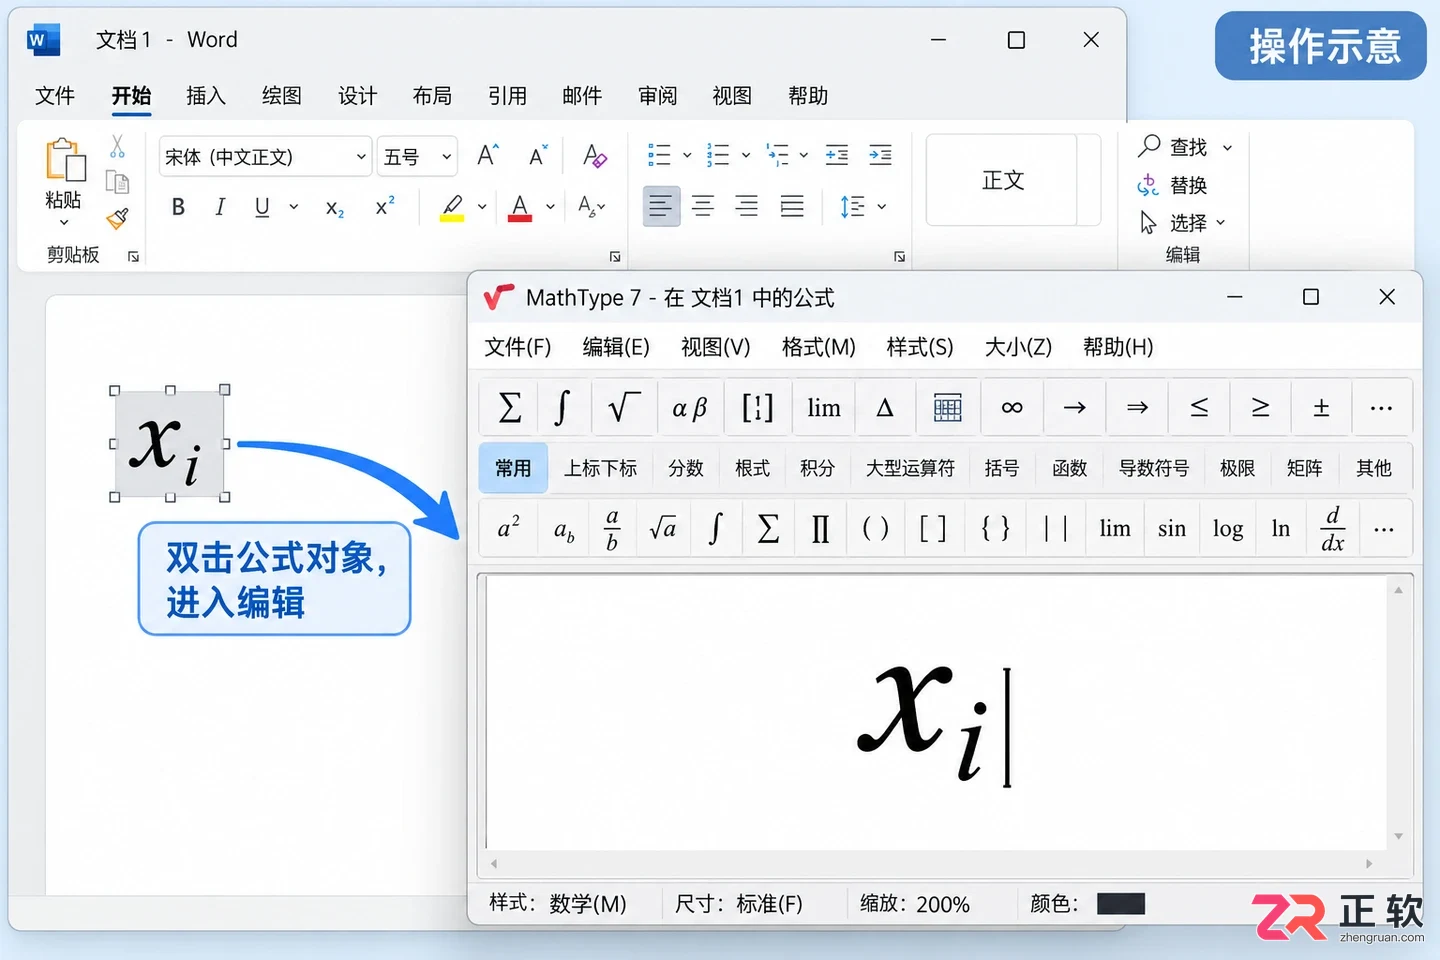1440x960 pixels.
Task: Click the 选择 button in Word
Action: (1182, 222)
